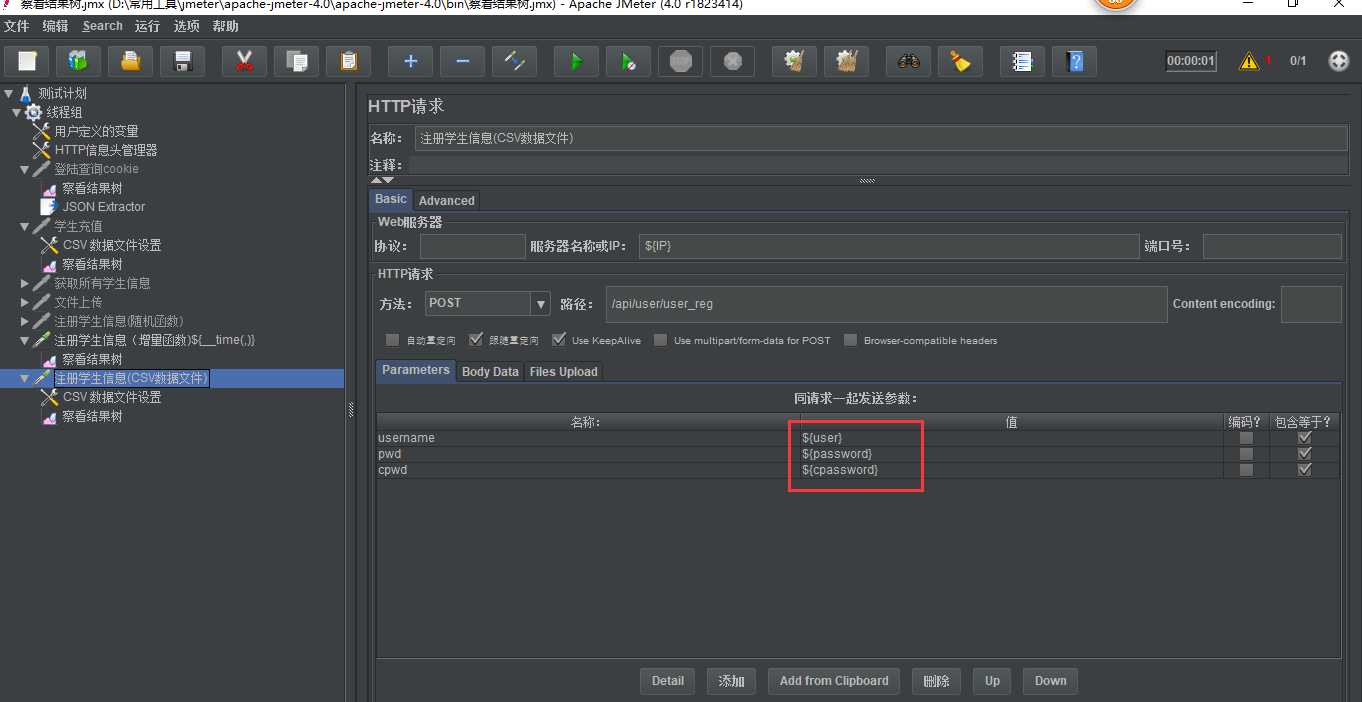
Task: Click Add from Clipboard button
Action: [x=834, y=681]
